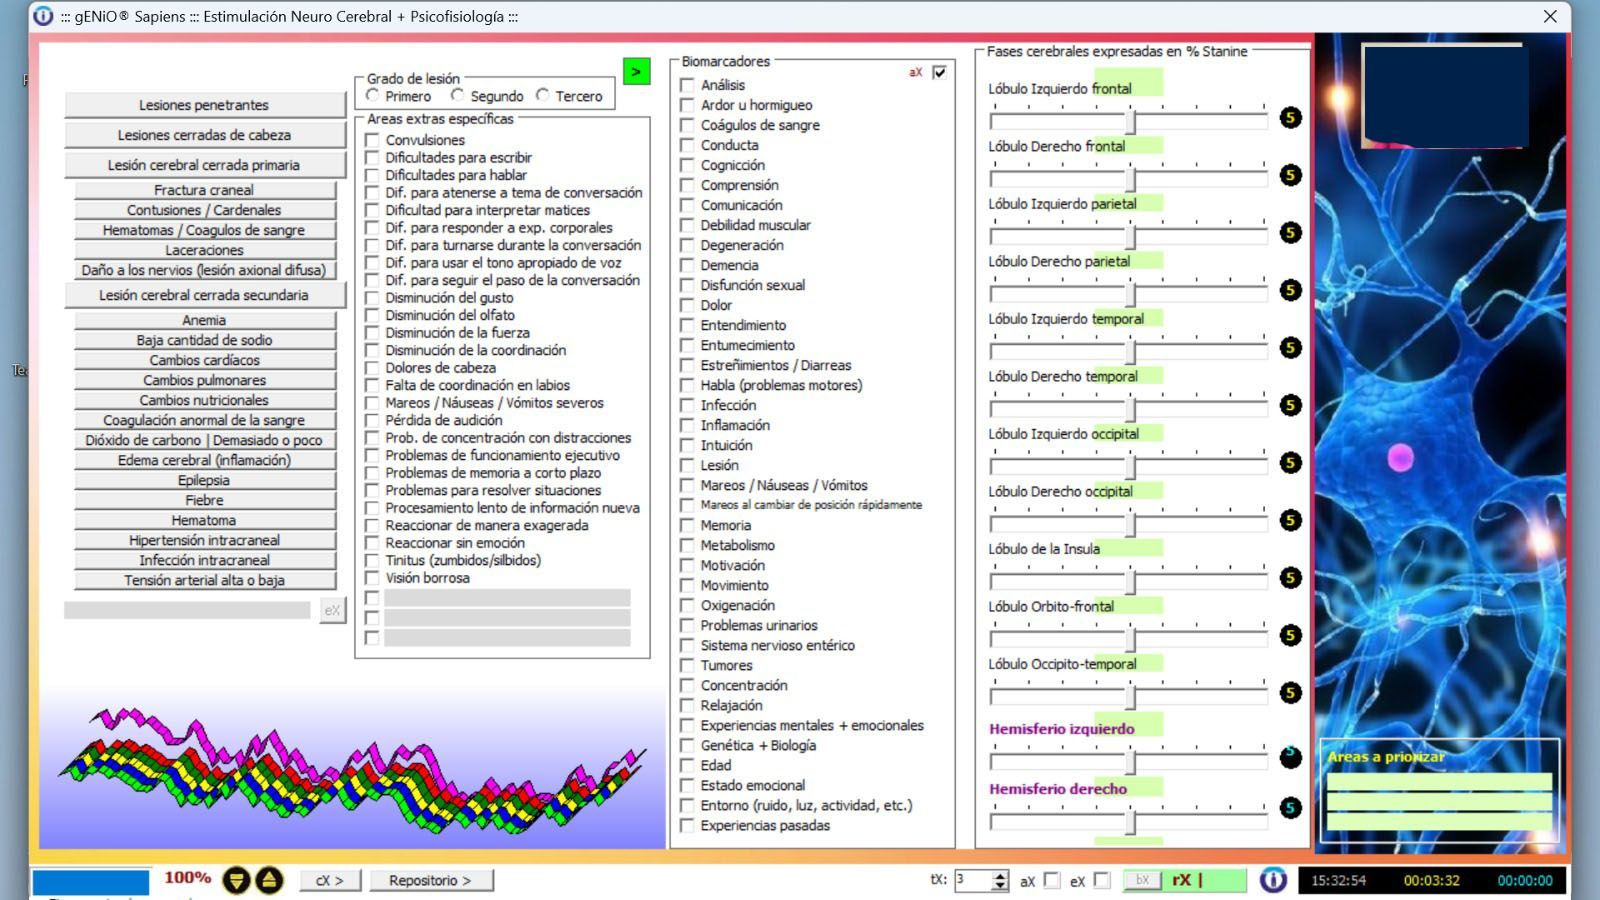Uncheck the aX checkbox atop Biomarcadores
Image resolution: width=1600 pixels, height=900 pixels.
coord(939,72)
